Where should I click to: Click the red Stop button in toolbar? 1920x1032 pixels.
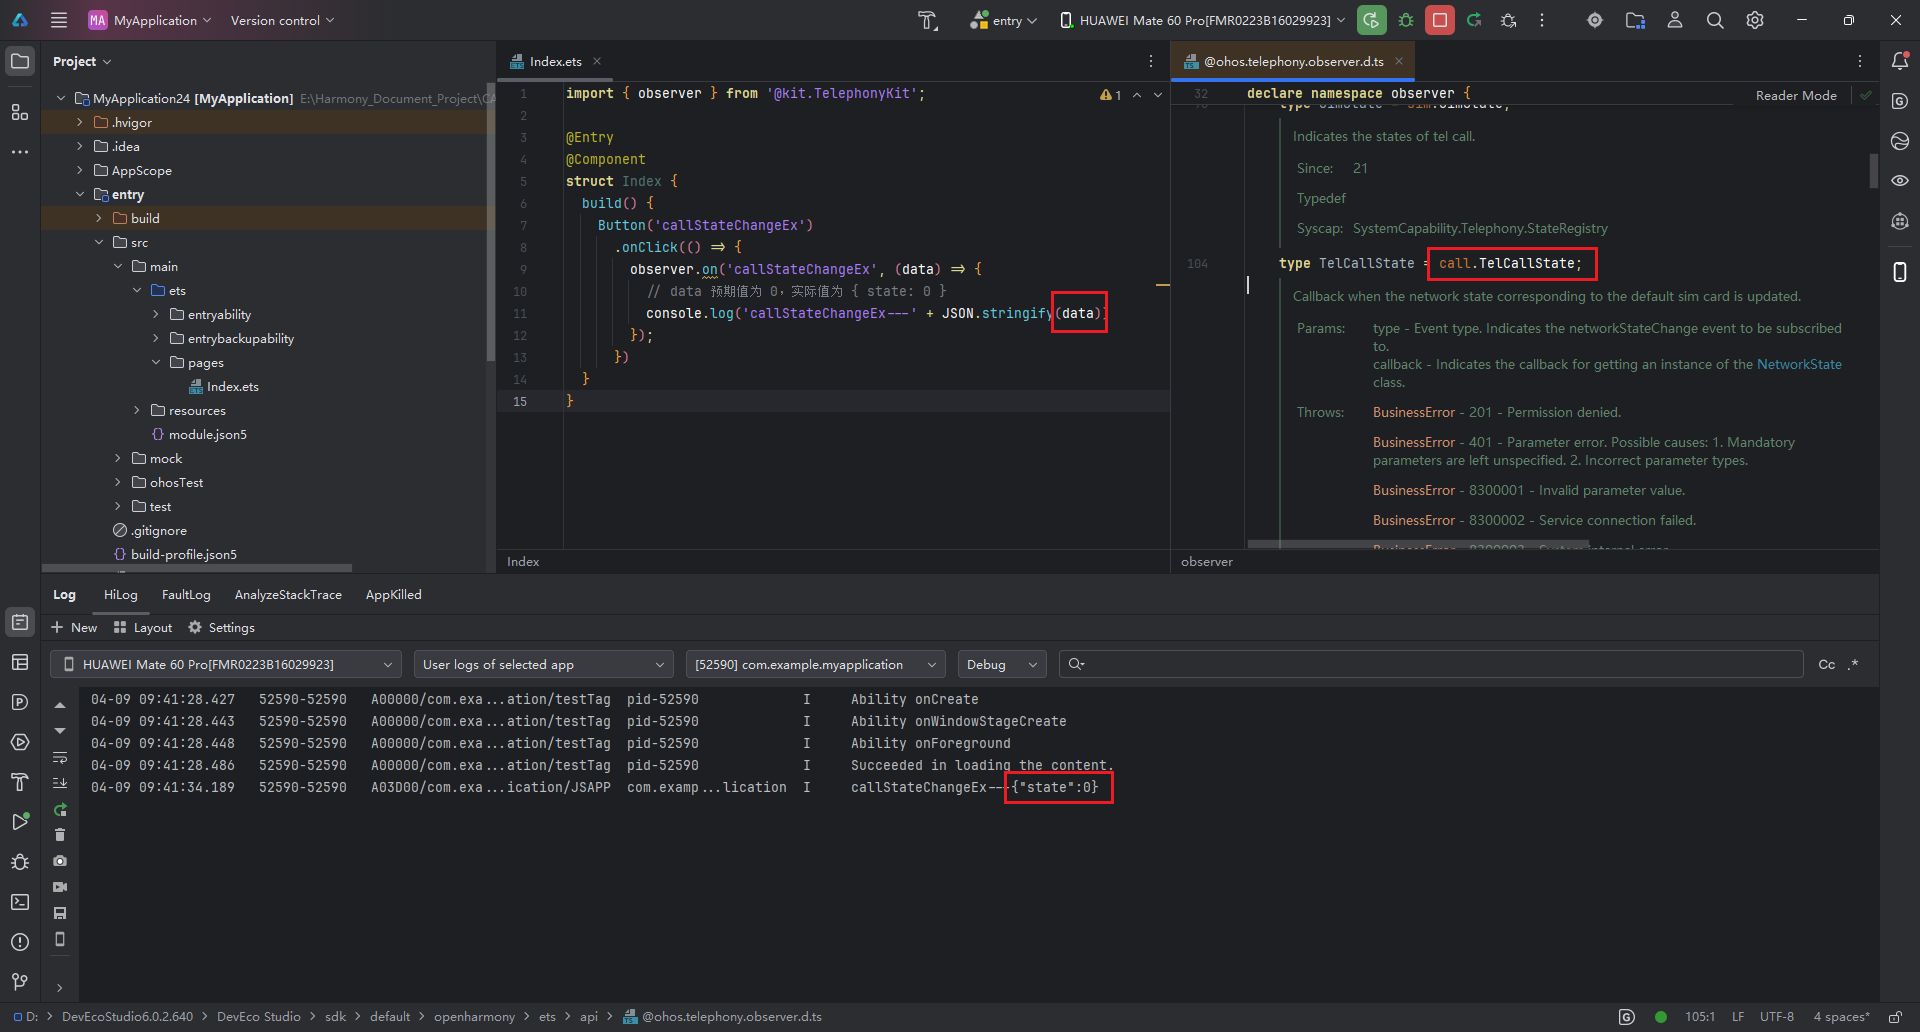click(1439, 20)
